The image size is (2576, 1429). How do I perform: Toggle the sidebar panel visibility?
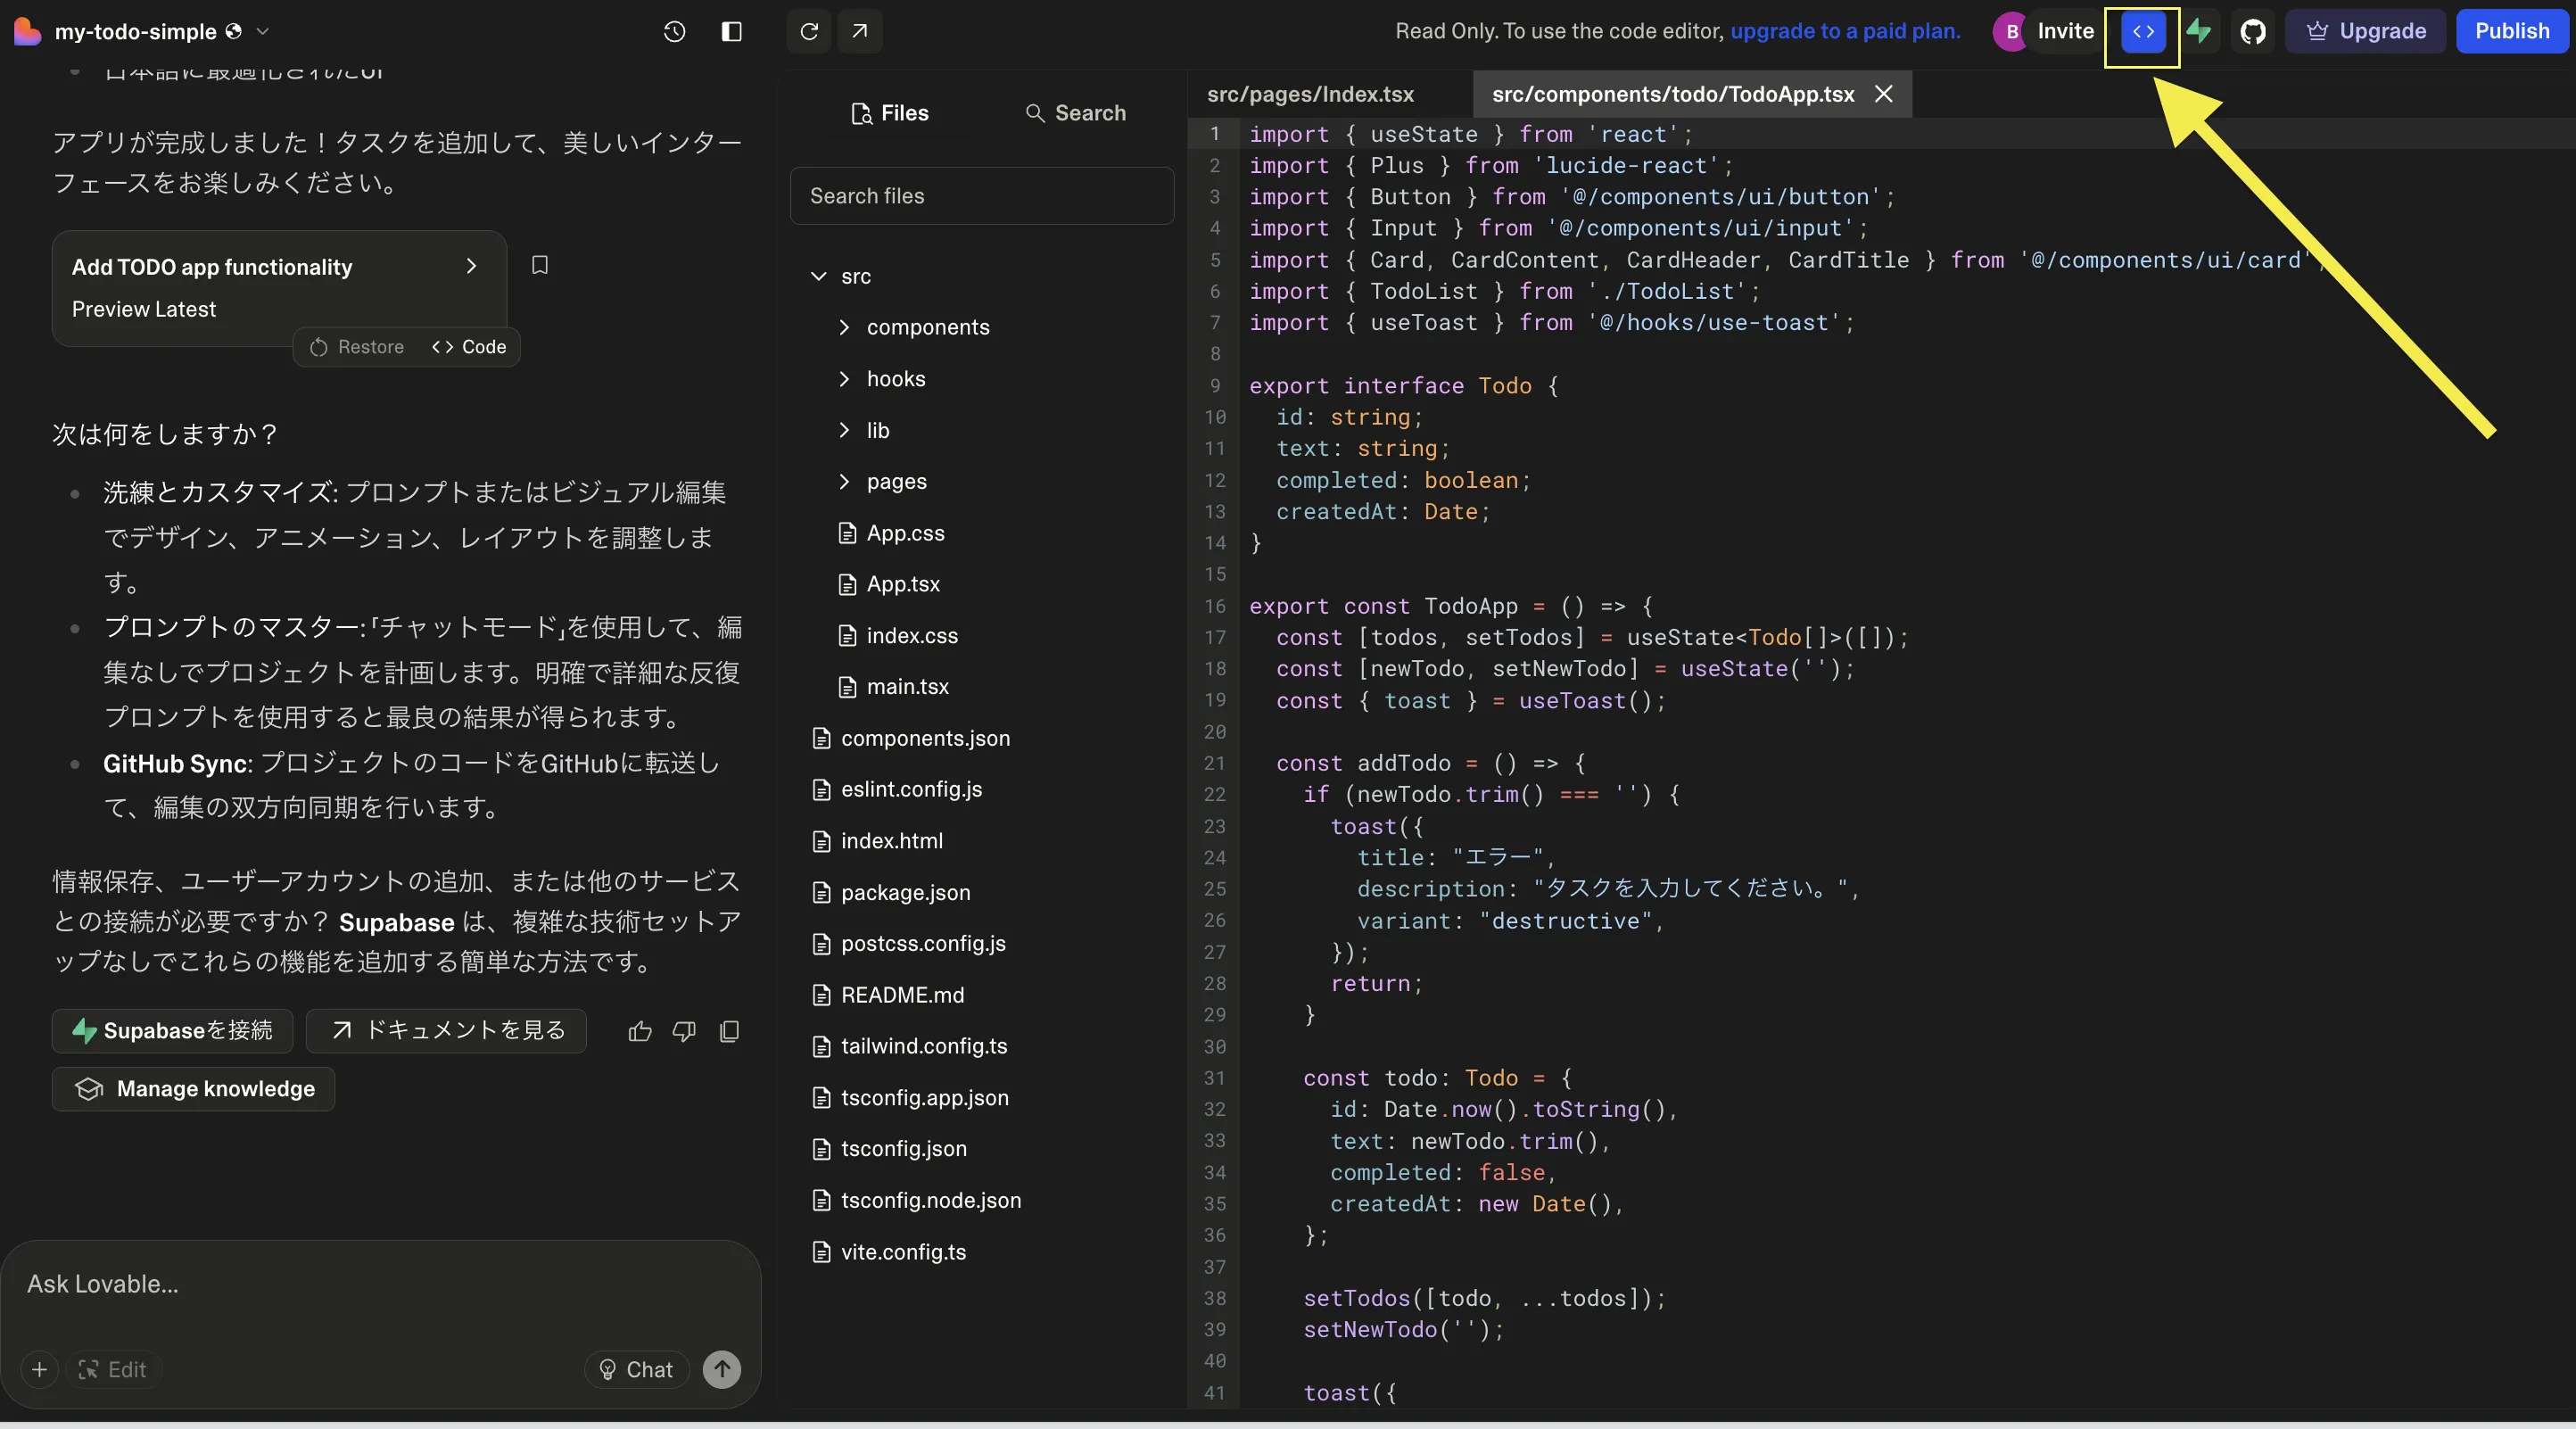[x=731, y=31]
